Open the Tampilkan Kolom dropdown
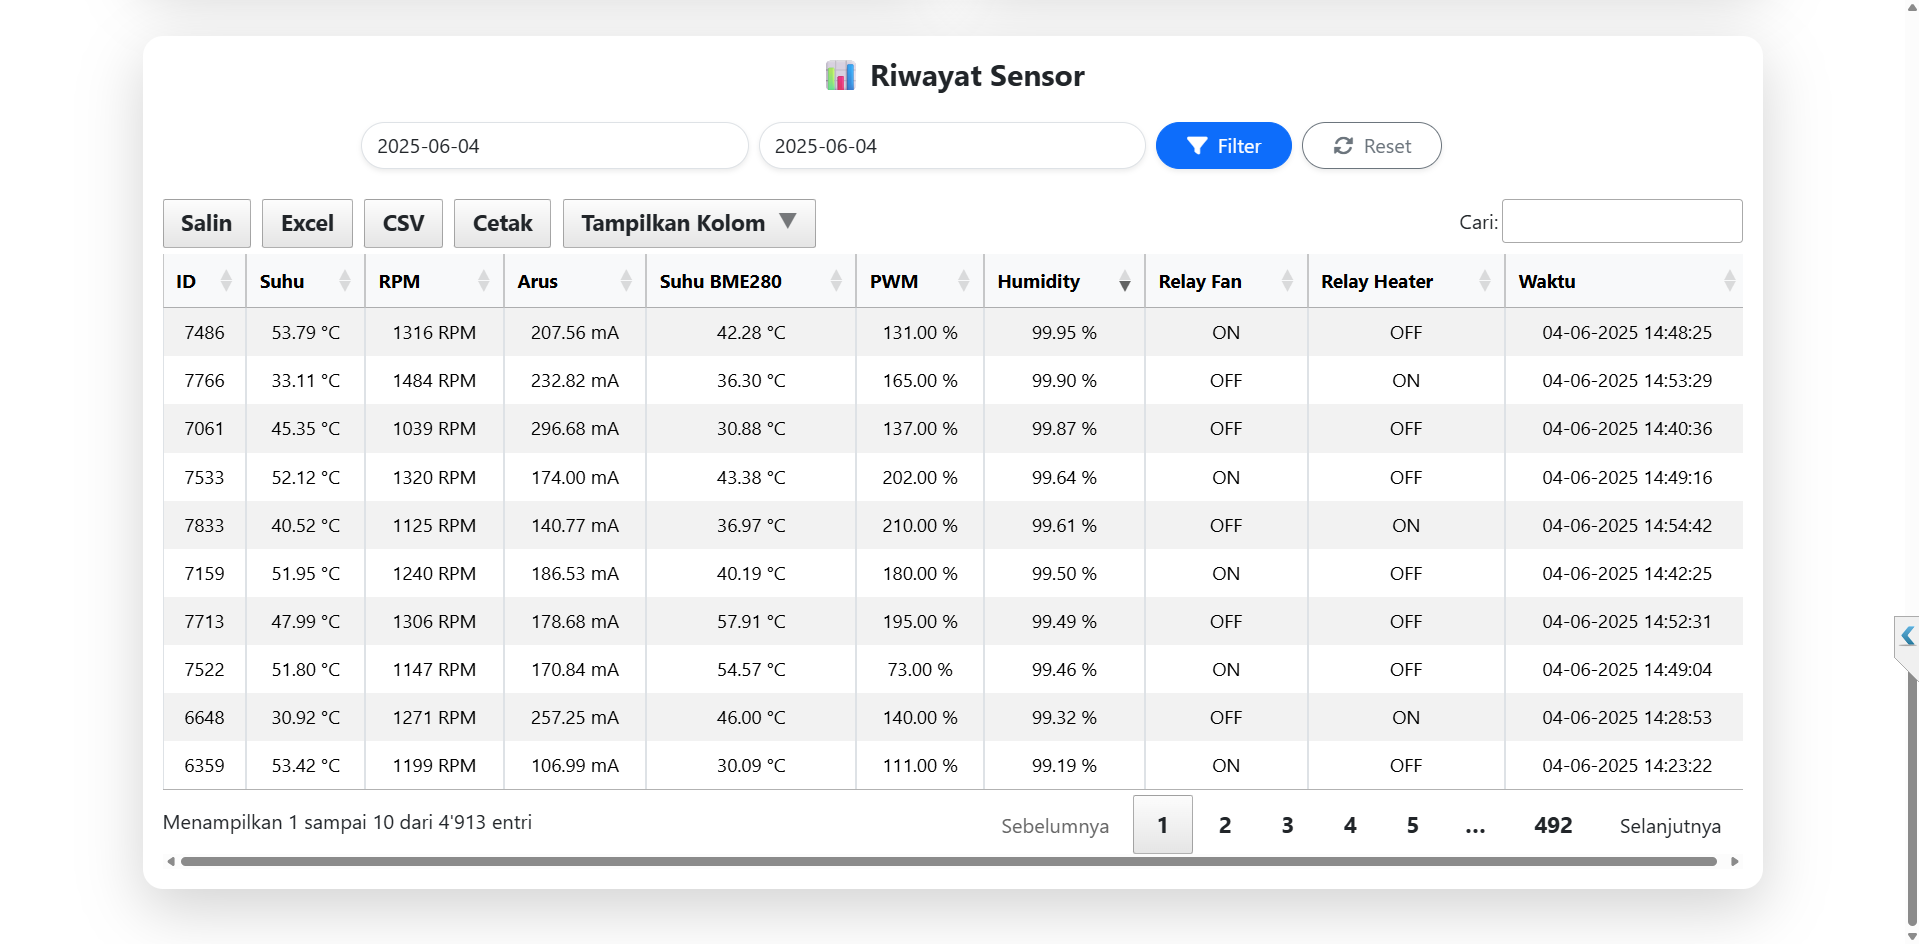 click(x=688, y=223)
